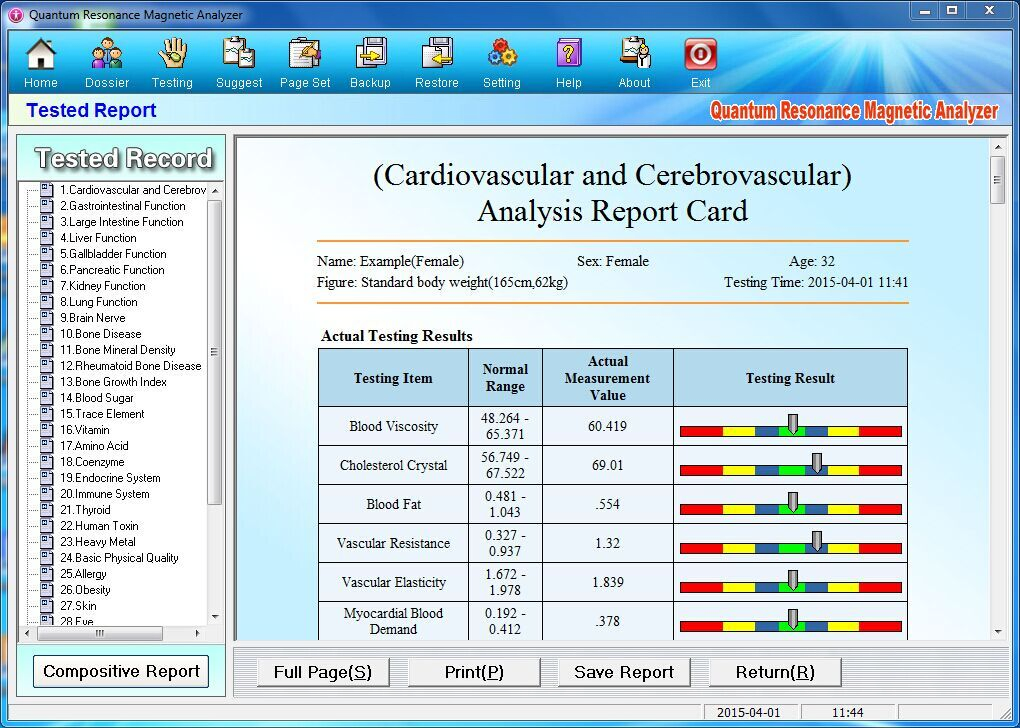
Task: Open the Compositive Report
Action: tap(120, 671)
